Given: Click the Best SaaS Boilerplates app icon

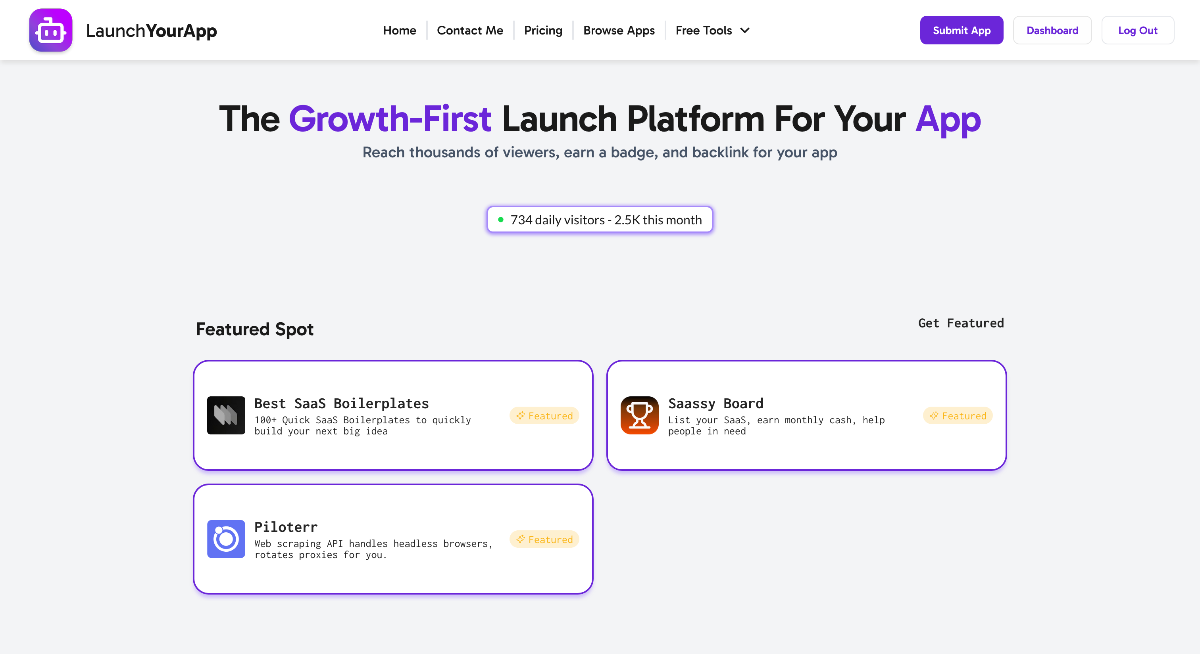Looking at the screenshot, I should pos(226,414).
